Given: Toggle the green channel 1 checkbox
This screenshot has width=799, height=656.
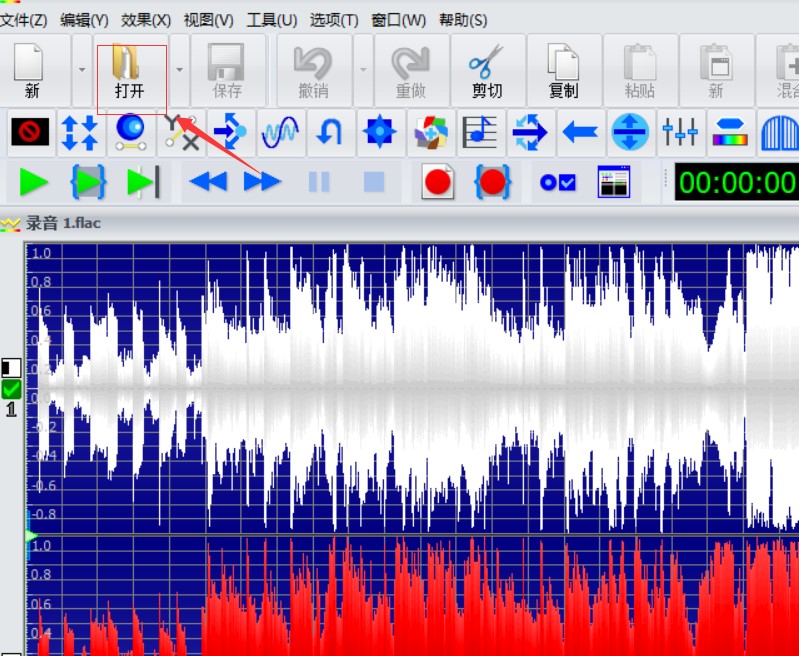Looking at the screenshot, I should (11, 389).
